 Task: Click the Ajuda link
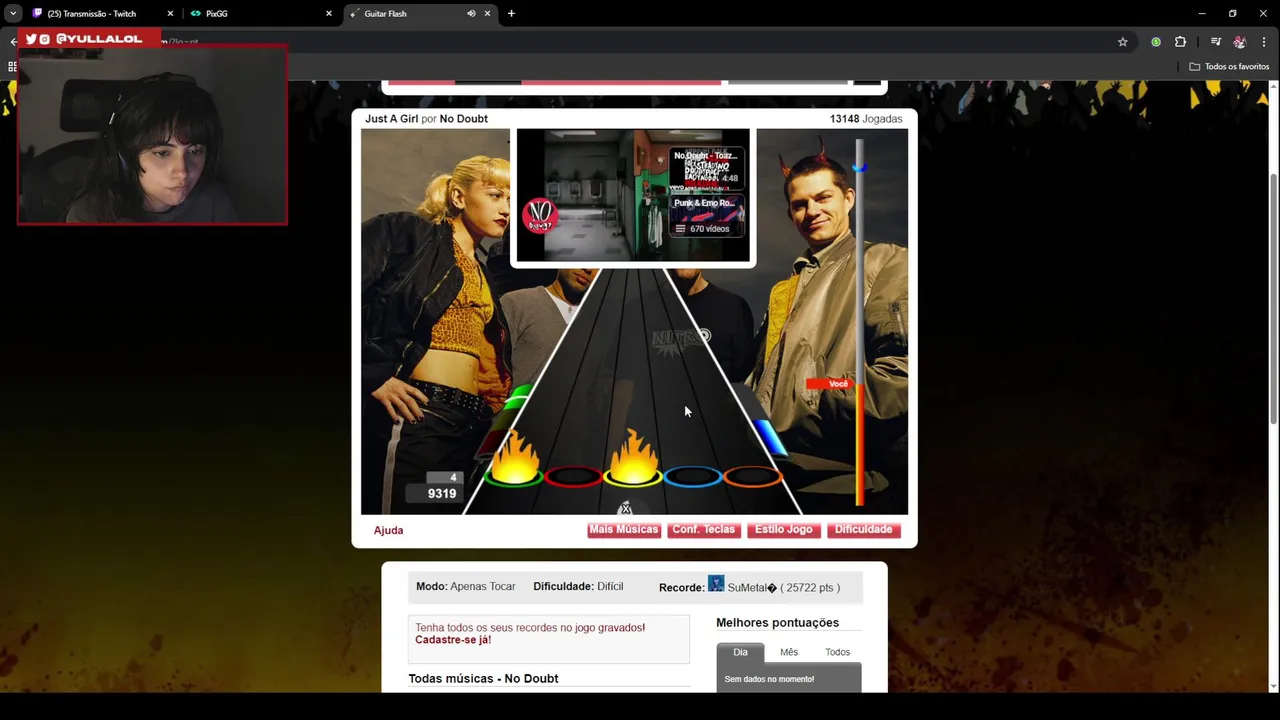pos(388,530)
